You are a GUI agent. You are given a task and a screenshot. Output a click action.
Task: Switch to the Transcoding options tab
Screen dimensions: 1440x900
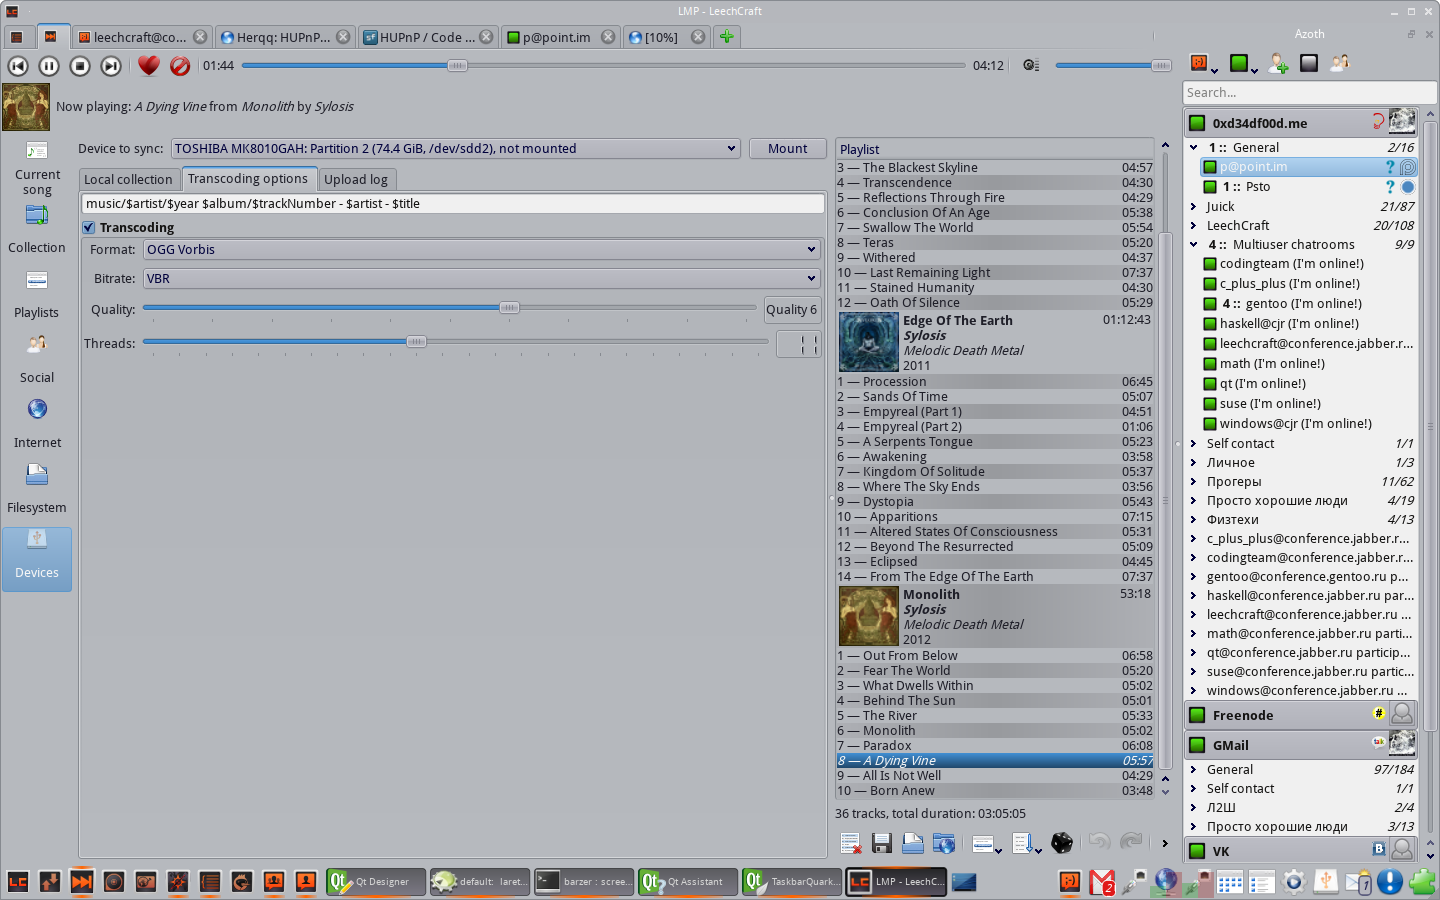[x=248, y=178]
